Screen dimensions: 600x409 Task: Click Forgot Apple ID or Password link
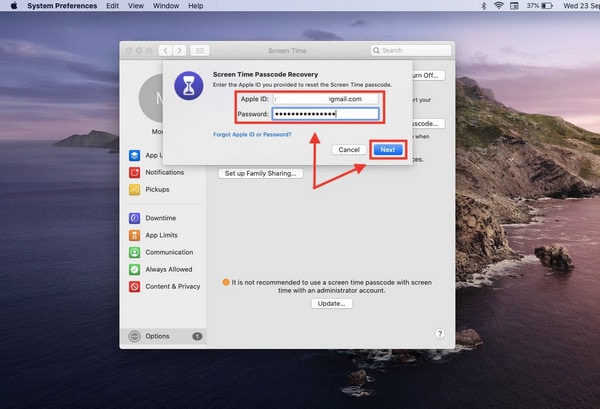click(x=252, y=134)
